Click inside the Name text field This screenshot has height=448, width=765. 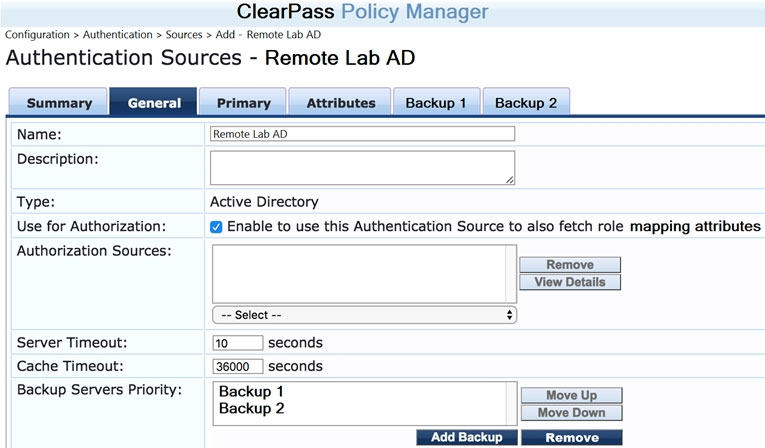(x=363, y=133)
